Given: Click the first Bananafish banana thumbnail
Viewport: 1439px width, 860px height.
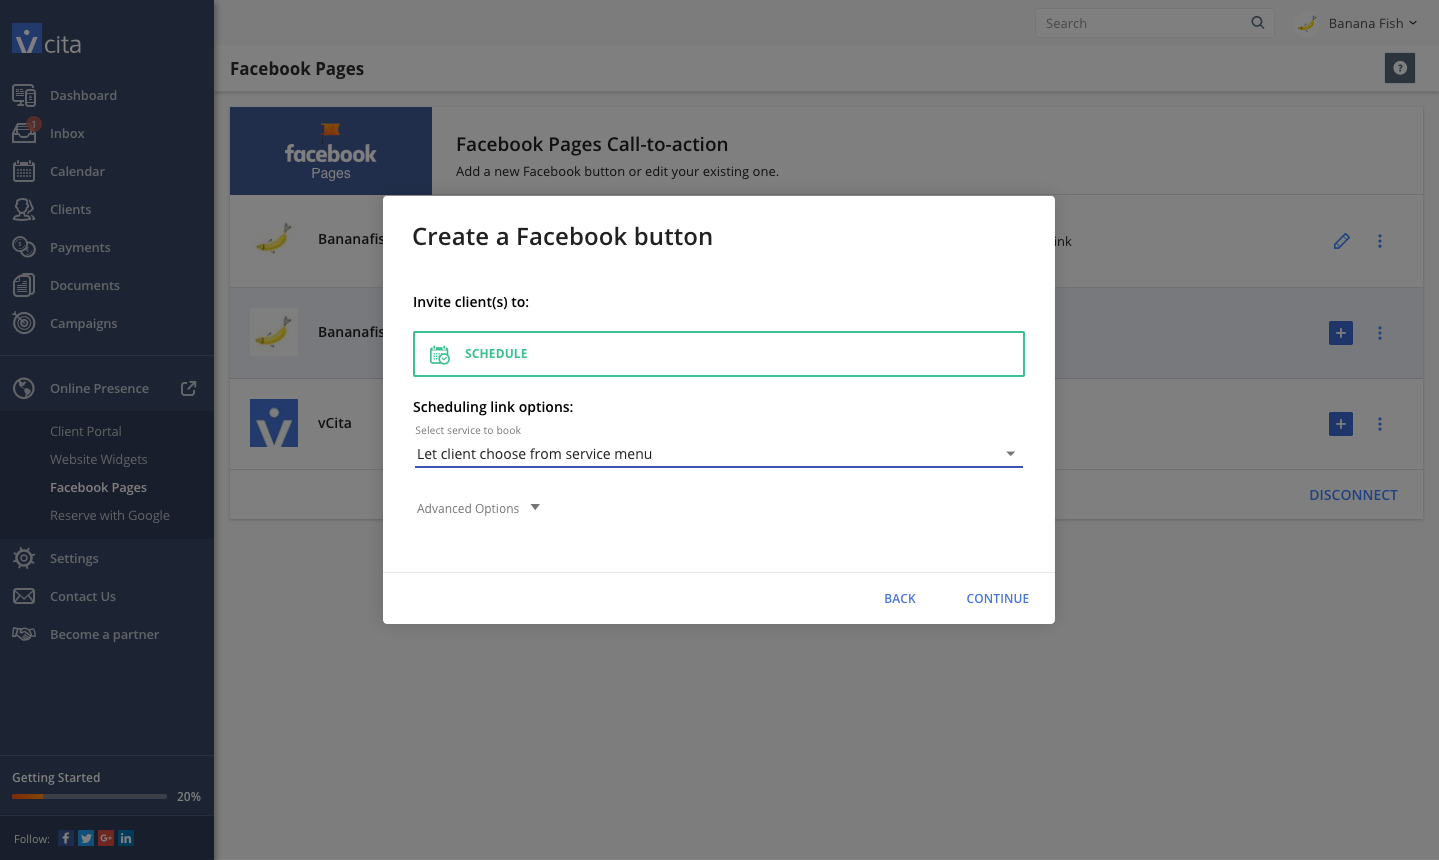Looking at the screenshot, I should click(274, 240).
